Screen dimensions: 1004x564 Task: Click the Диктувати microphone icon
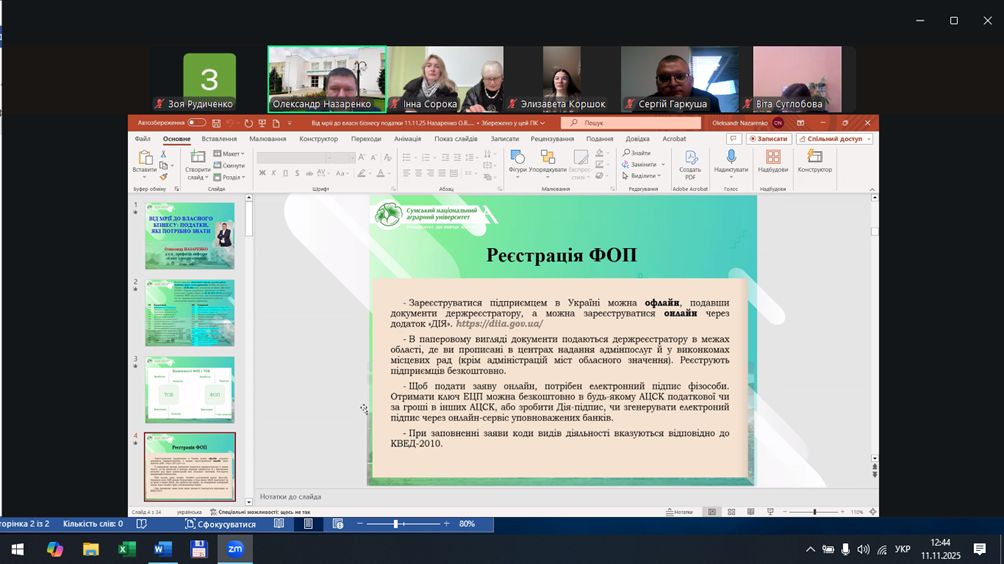pyautogui.click(x=730, y=159)
